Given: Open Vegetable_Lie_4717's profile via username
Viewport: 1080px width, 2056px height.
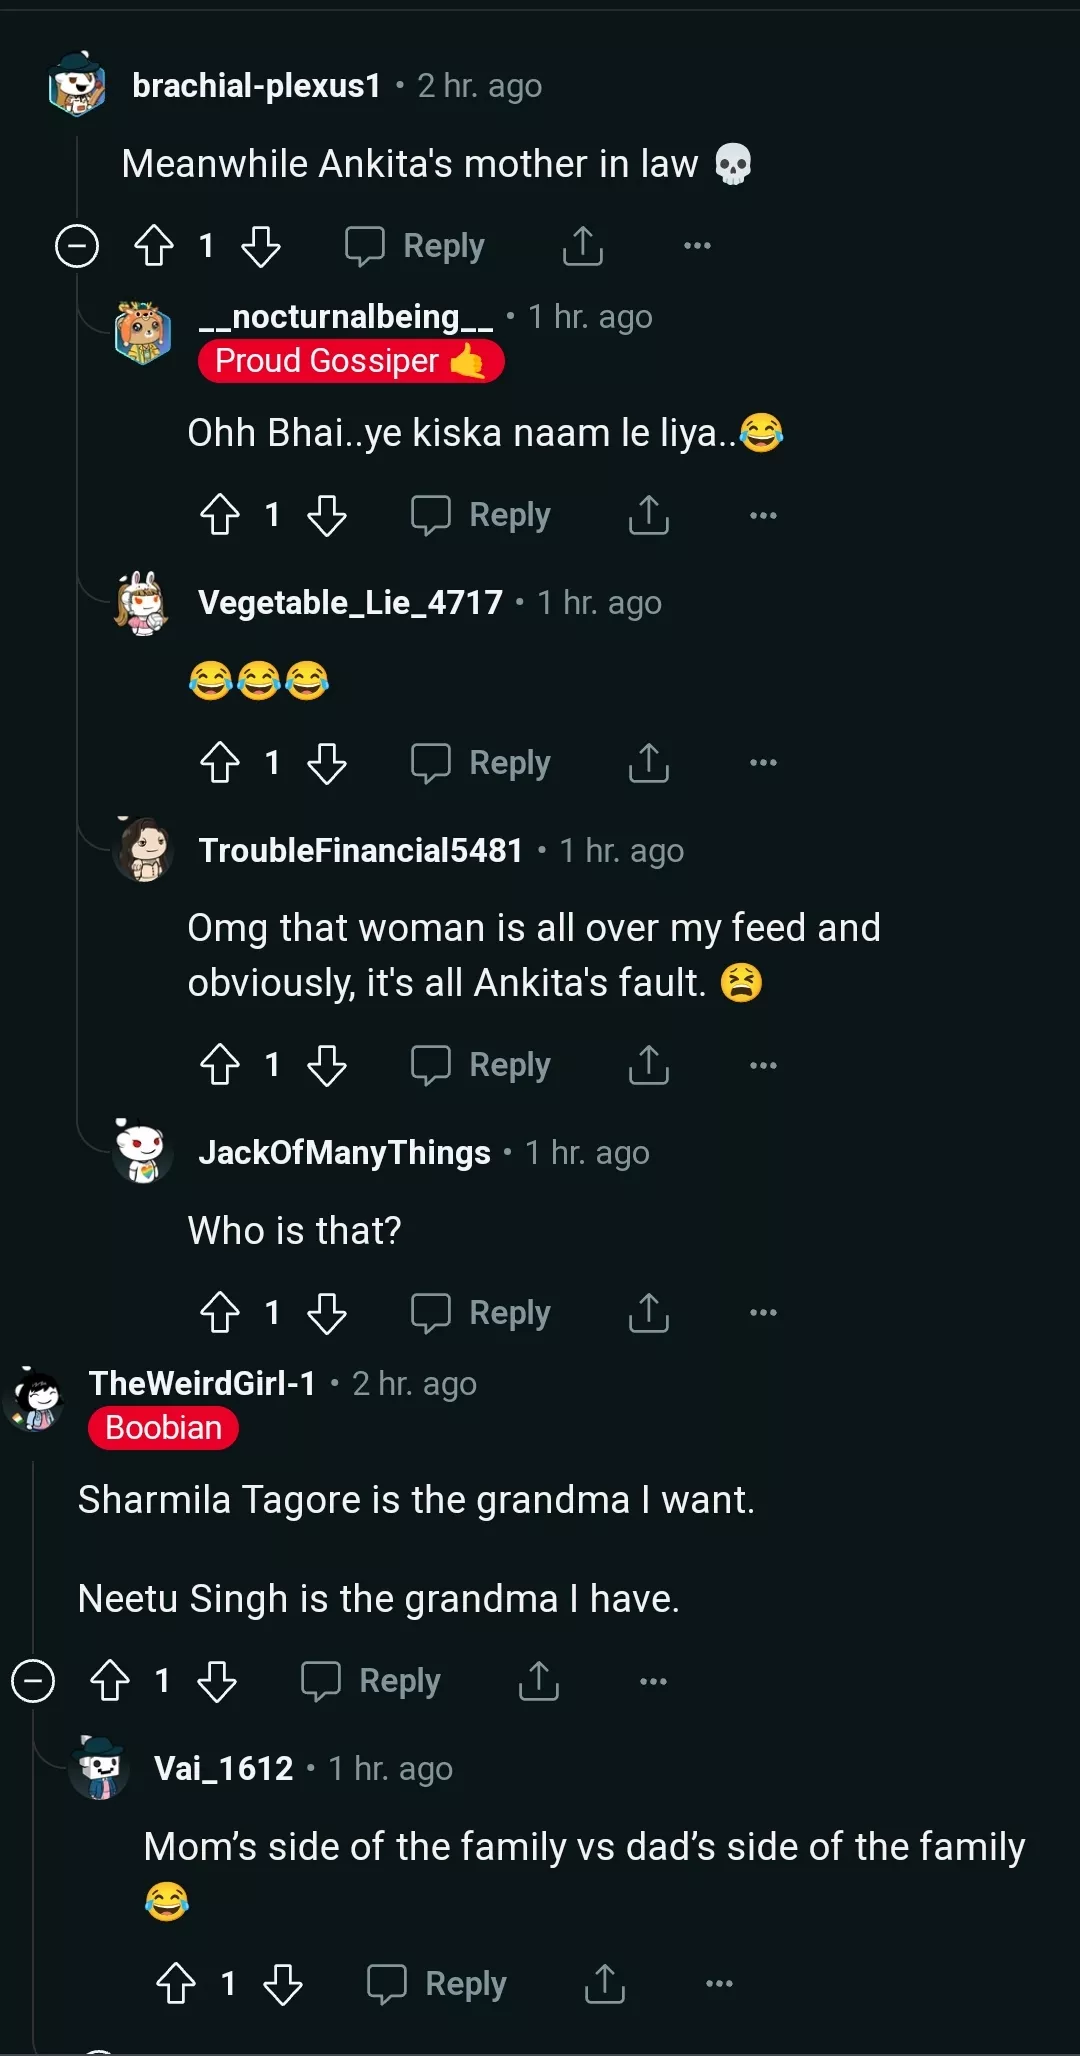Looking at the screenshot, I should [x=350, y=603].
